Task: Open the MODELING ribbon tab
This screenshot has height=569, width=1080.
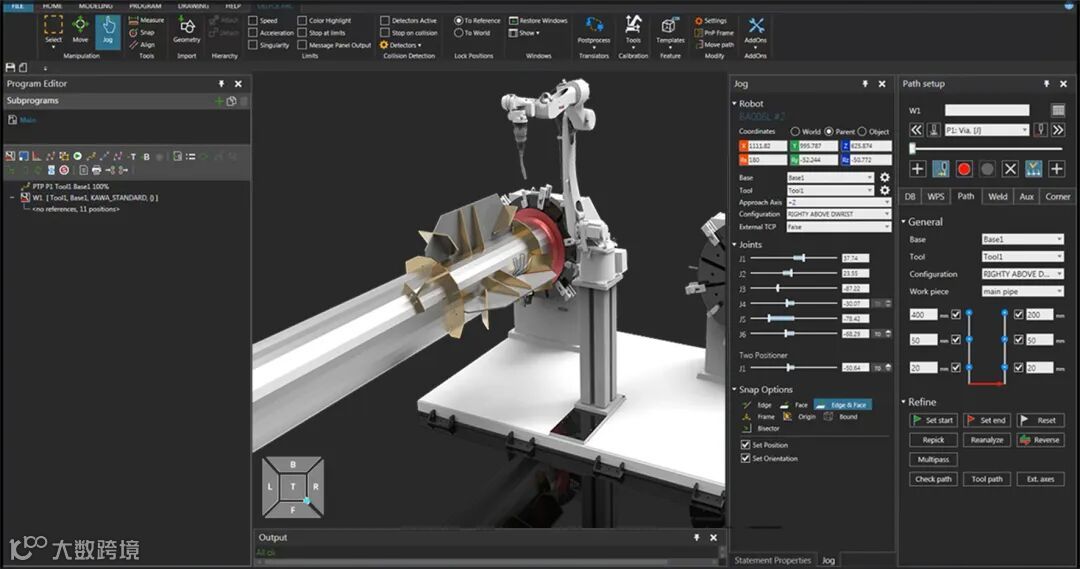Action: 96,5
